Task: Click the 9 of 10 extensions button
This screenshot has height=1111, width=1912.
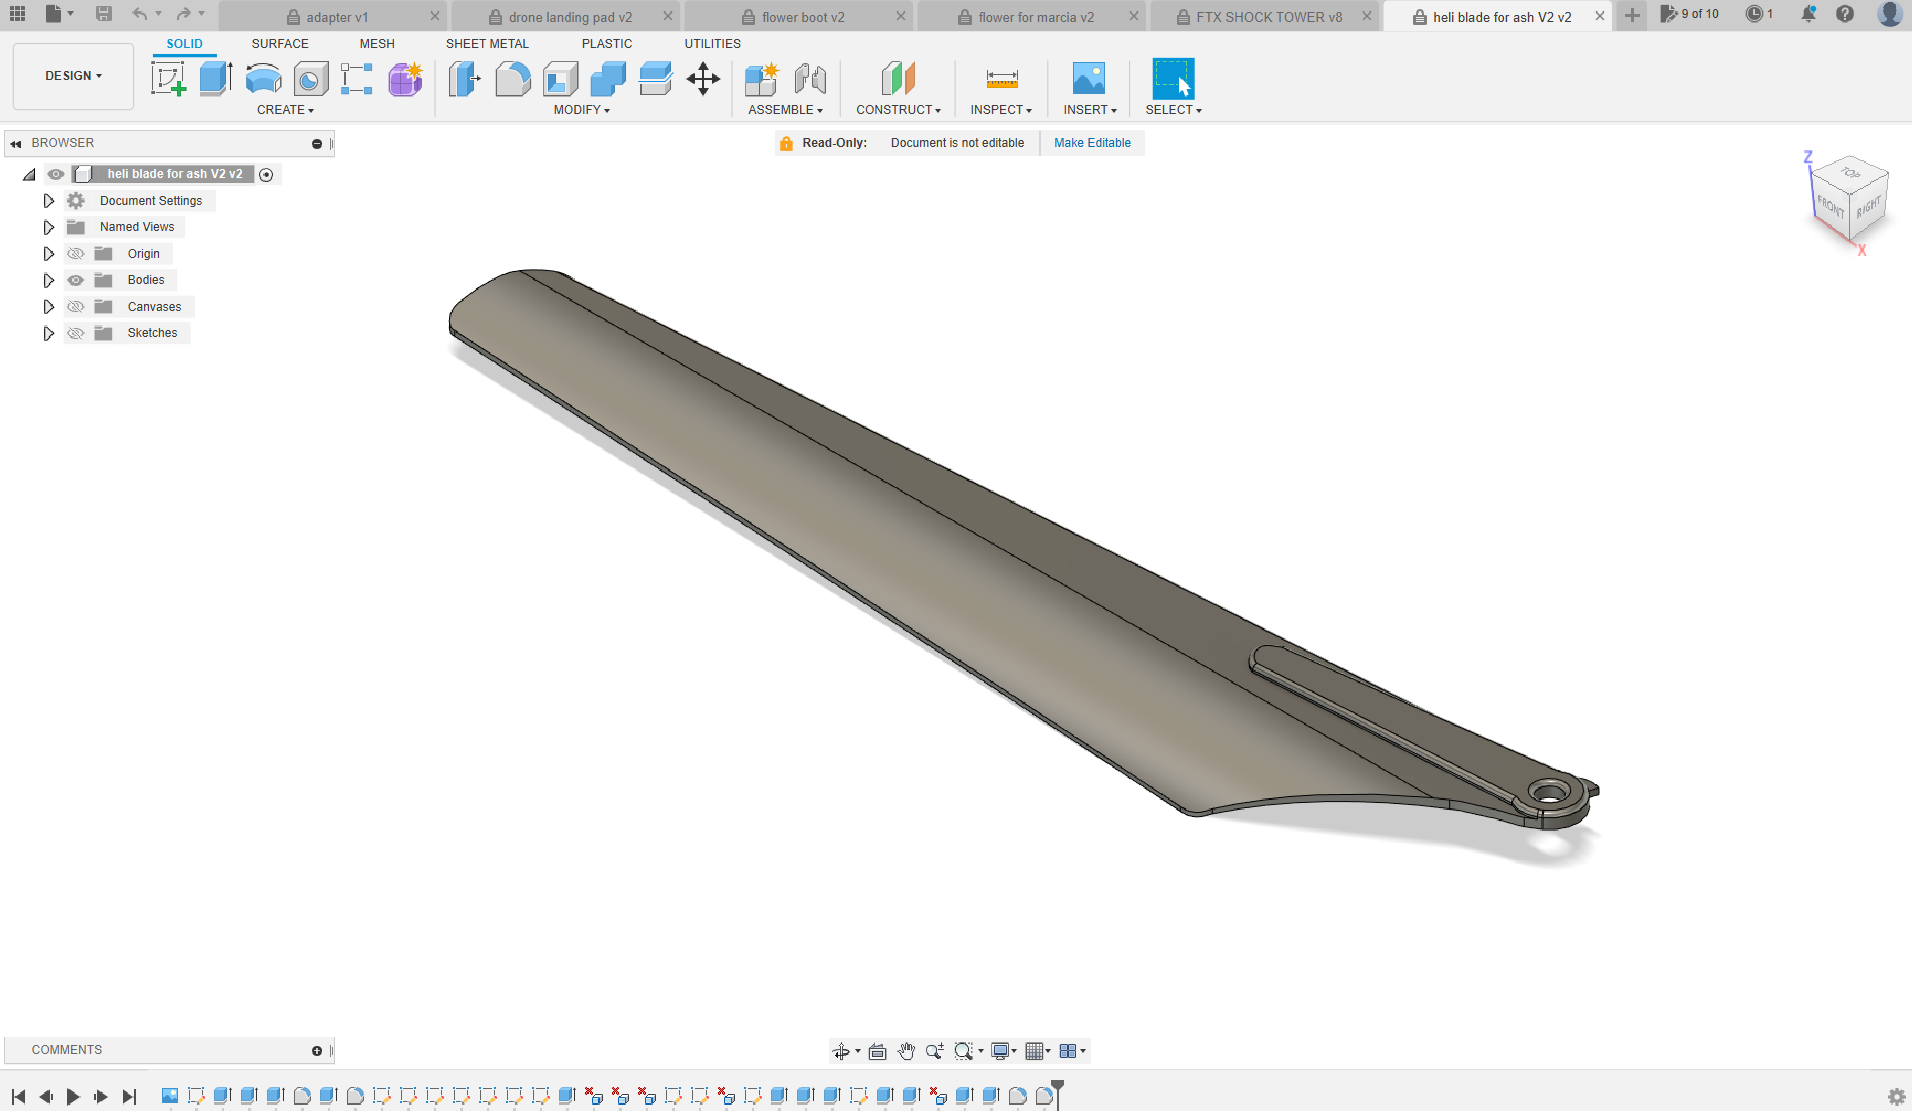Action: [x=1689, y=14]
